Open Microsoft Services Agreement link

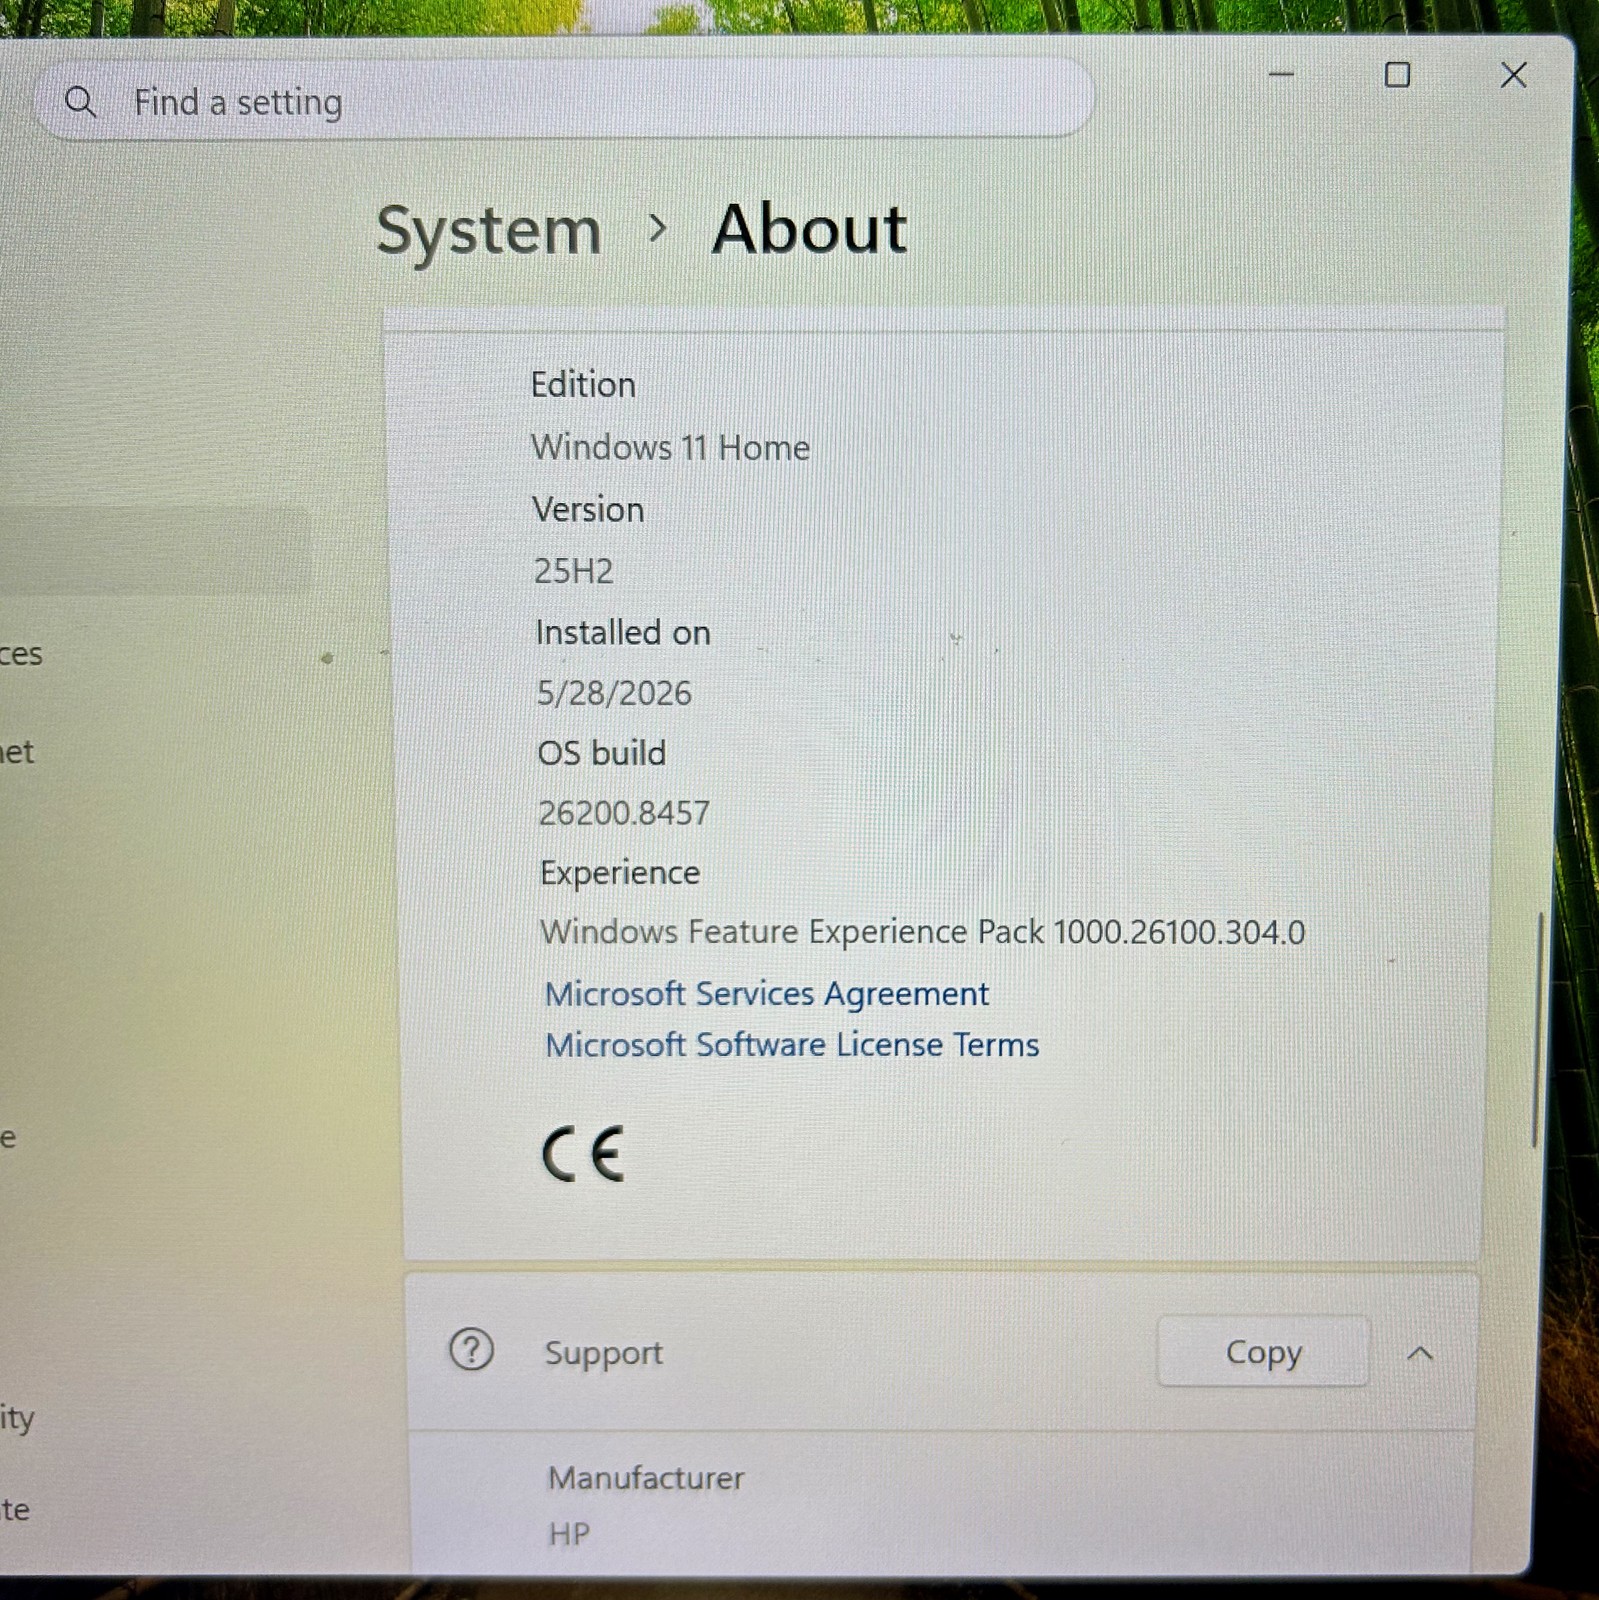pos(766,994)
